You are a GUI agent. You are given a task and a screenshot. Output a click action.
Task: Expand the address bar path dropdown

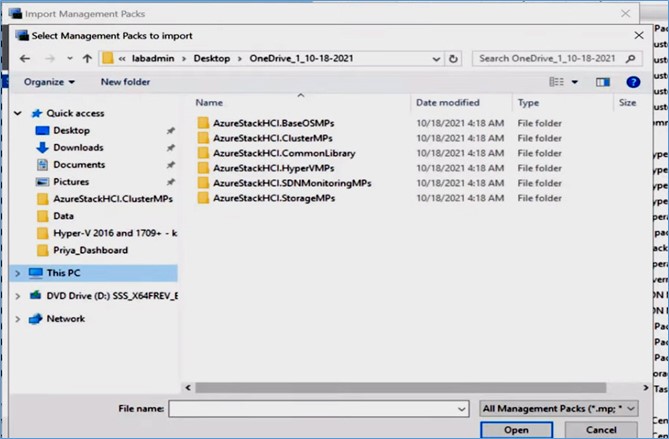(436, 59)
